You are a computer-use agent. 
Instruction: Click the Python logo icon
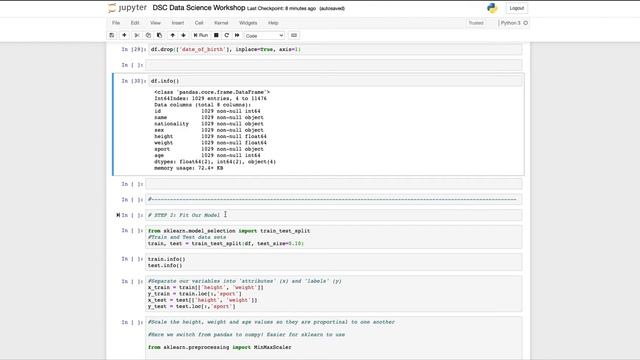pyautogui.click(x=492, y=8)
